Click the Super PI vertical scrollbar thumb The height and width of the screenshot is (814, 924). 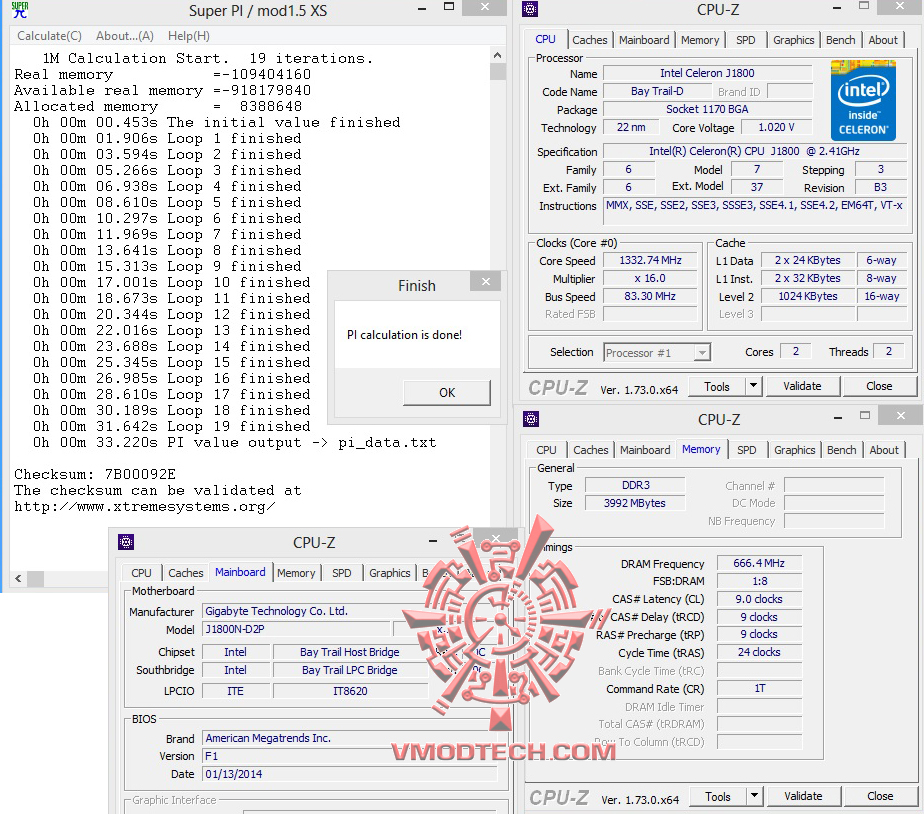[x=497, y=71]
